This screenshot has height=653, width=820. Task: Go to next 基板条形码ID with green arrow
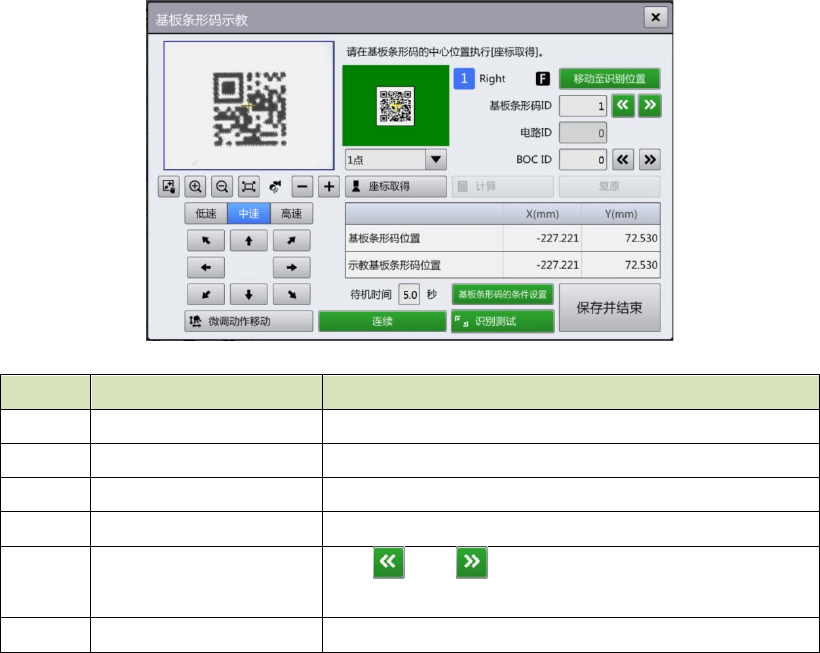[x=650, y=105]
